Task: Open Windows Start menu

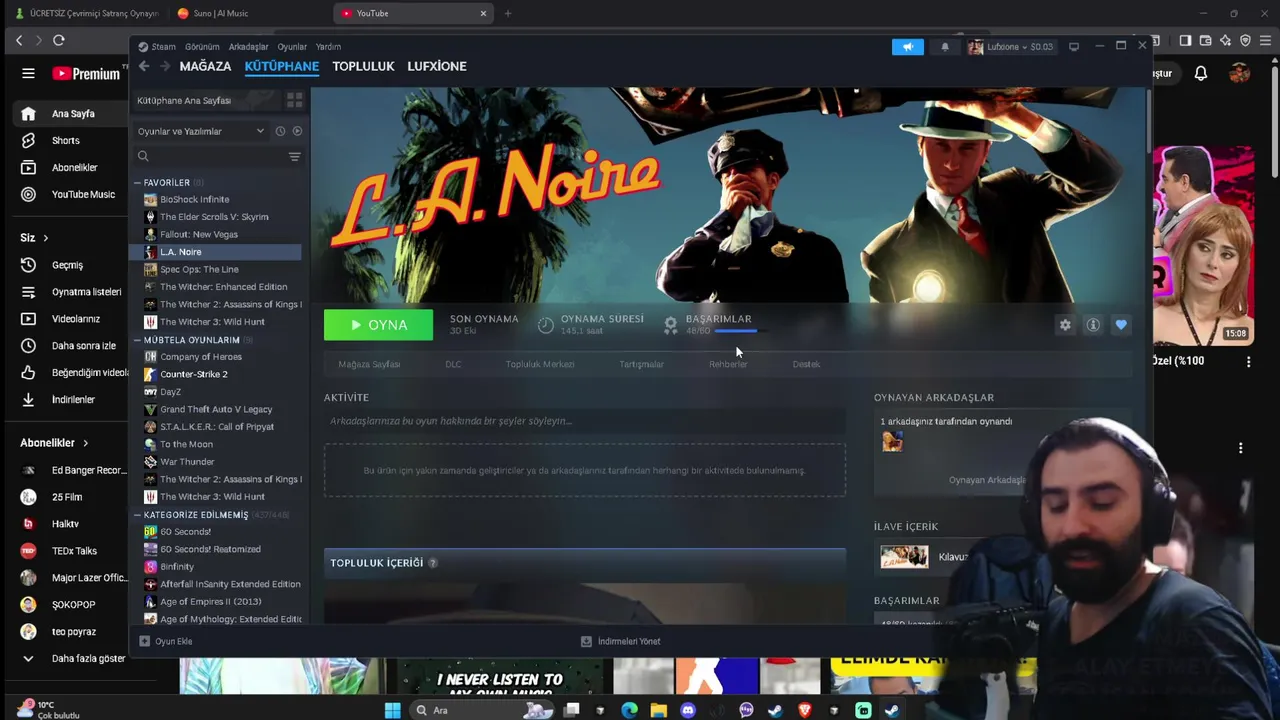Action: coord(393,710)
